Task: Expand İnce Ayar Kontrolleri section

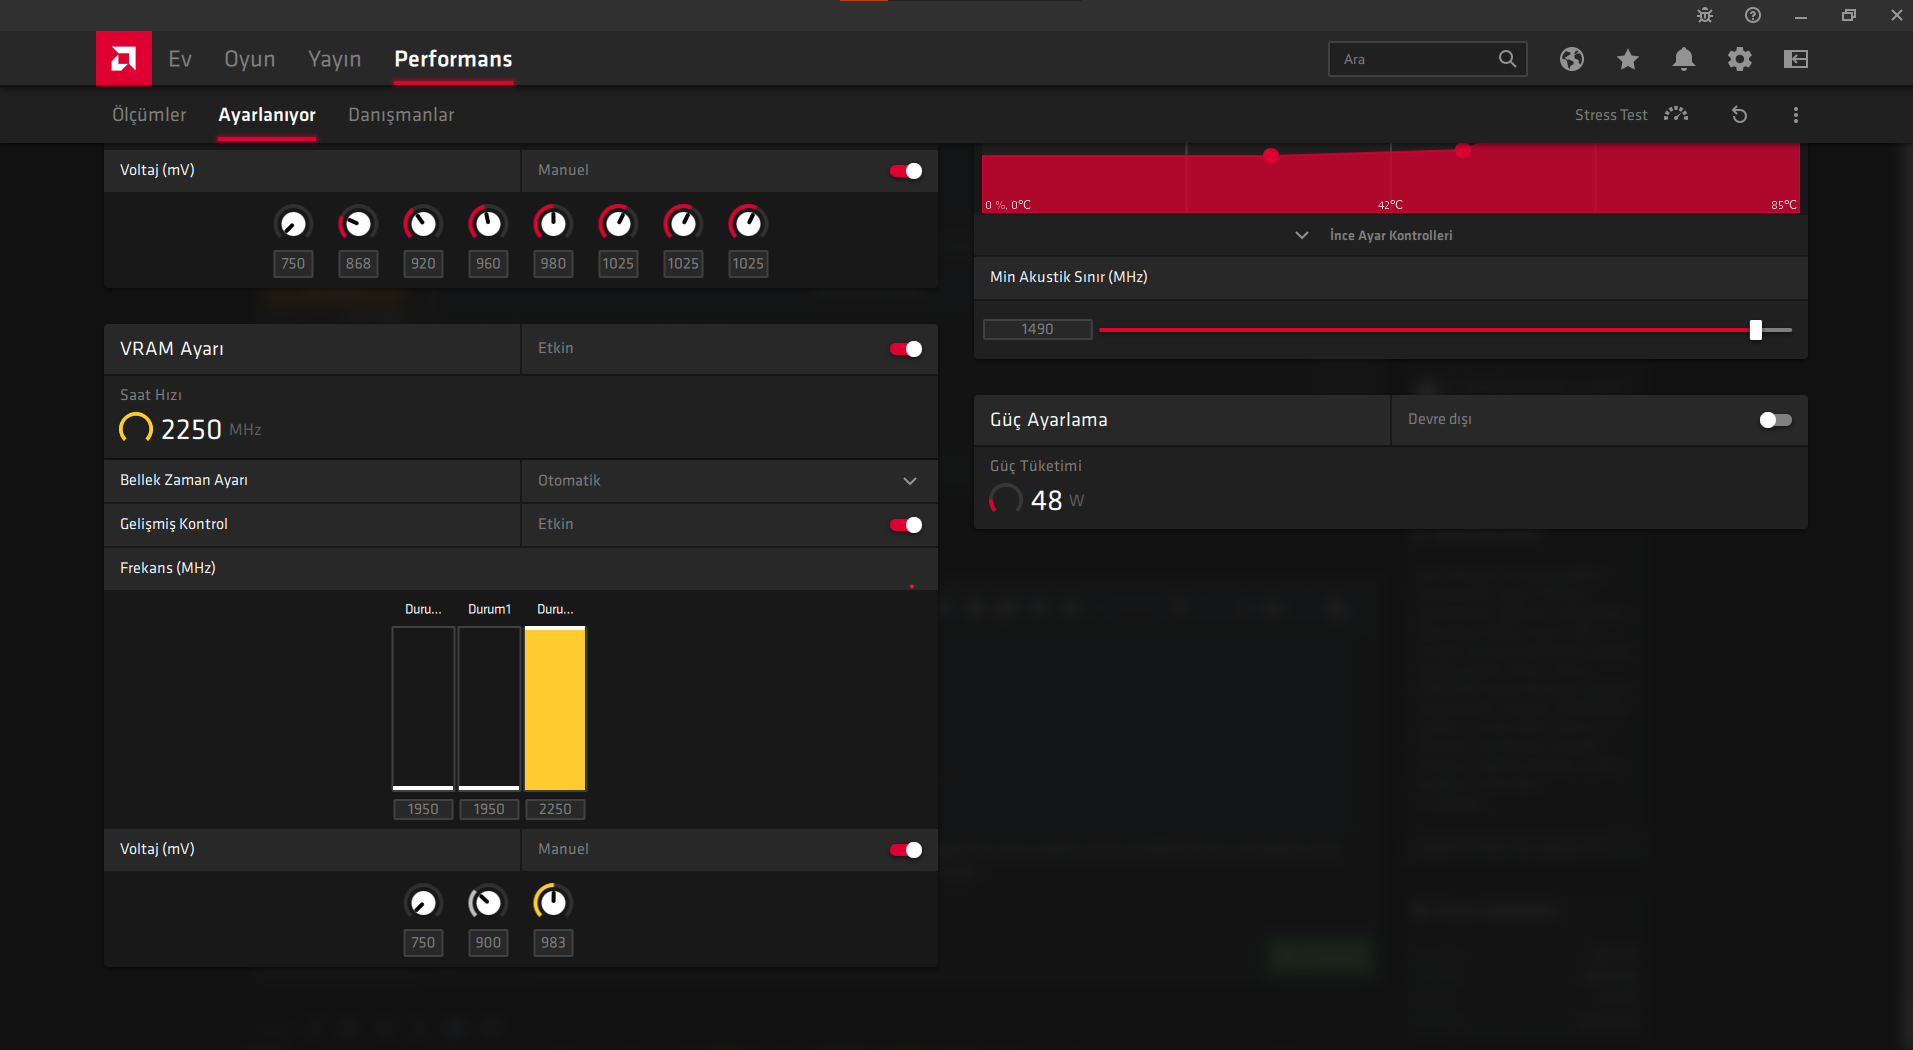Action: pos(1391,235)
